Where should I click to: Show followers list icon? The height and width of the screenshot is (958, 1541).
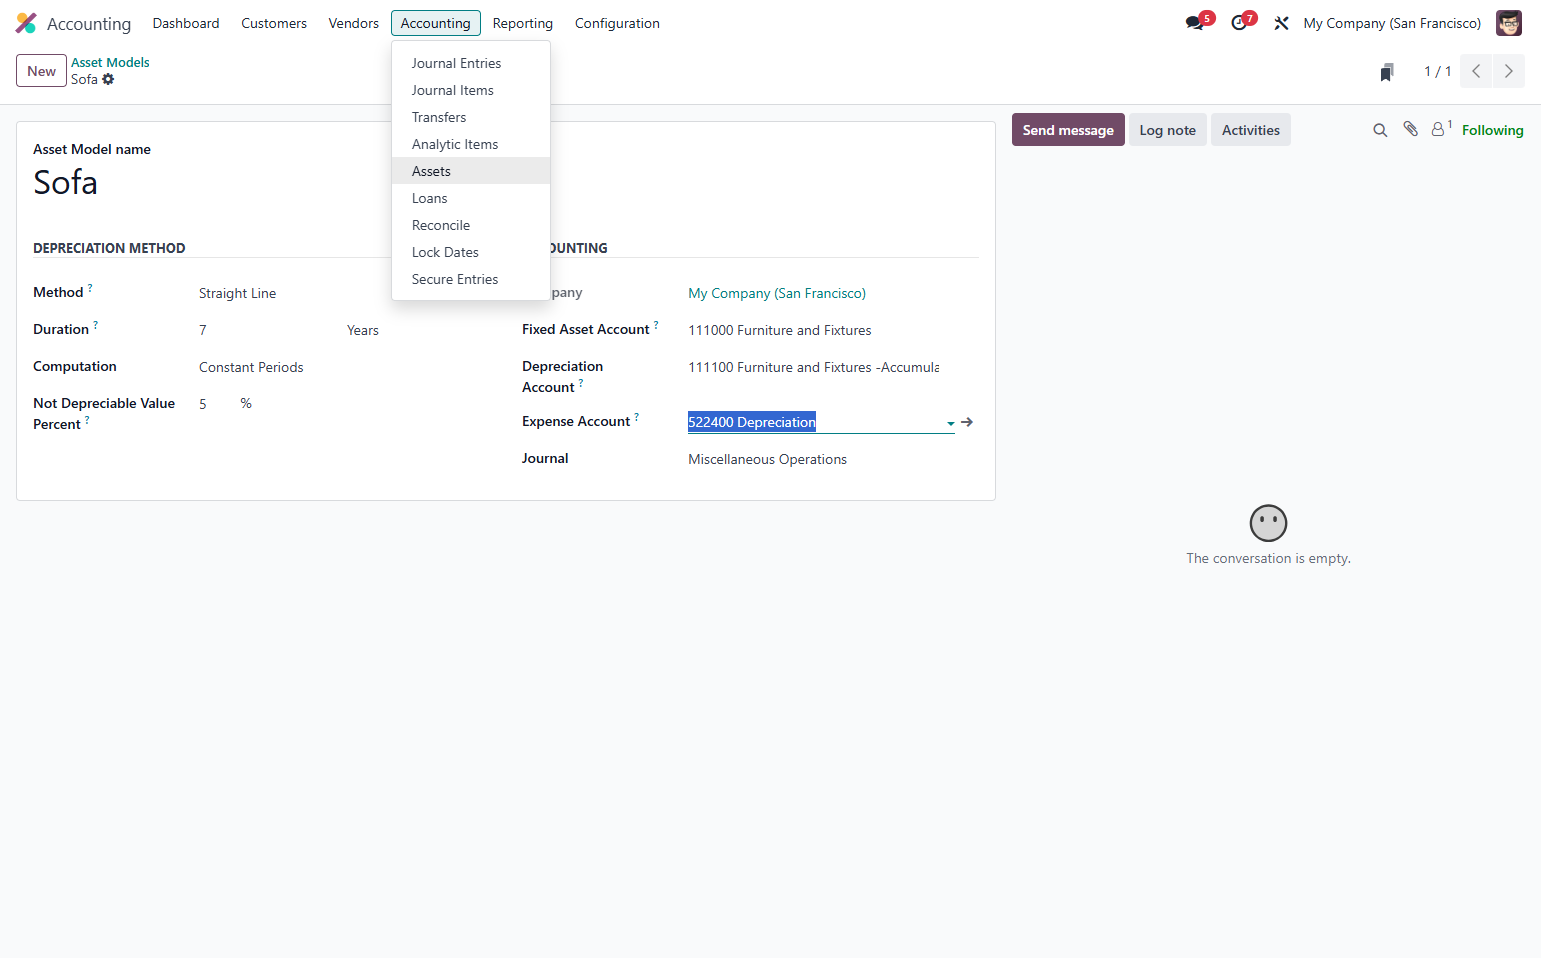coord(1440,129)
